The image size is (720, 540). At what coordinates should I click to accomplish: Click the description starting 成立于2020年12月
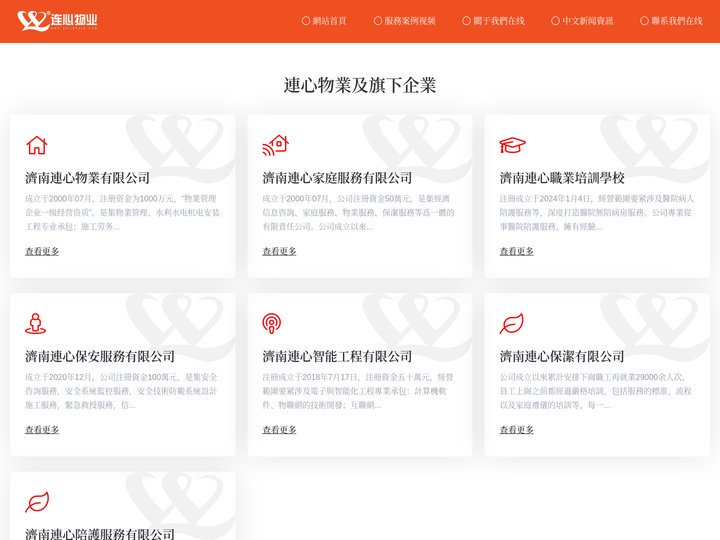coord(121,391)
